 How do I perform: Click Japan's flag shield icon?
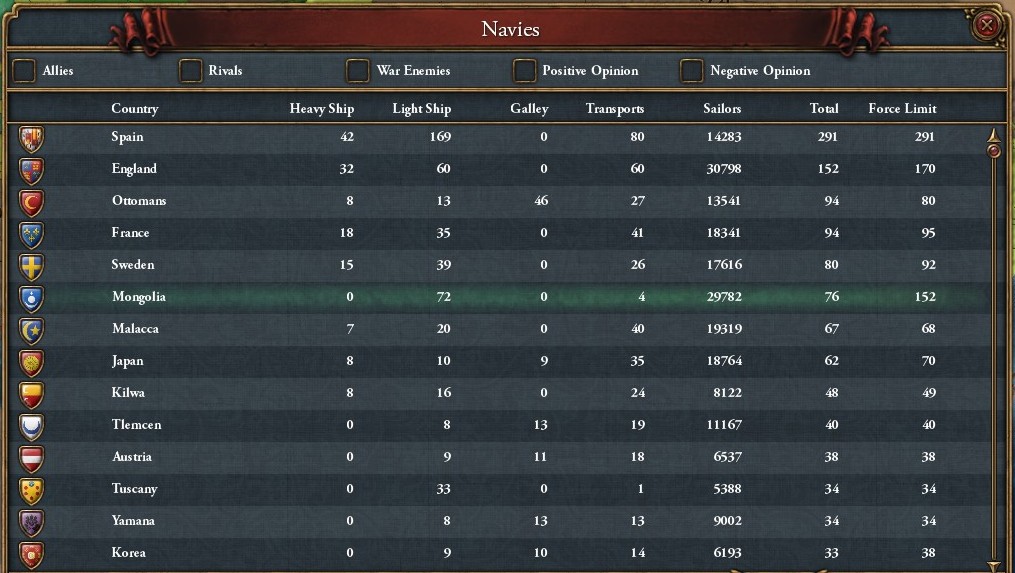click(32, 362)
